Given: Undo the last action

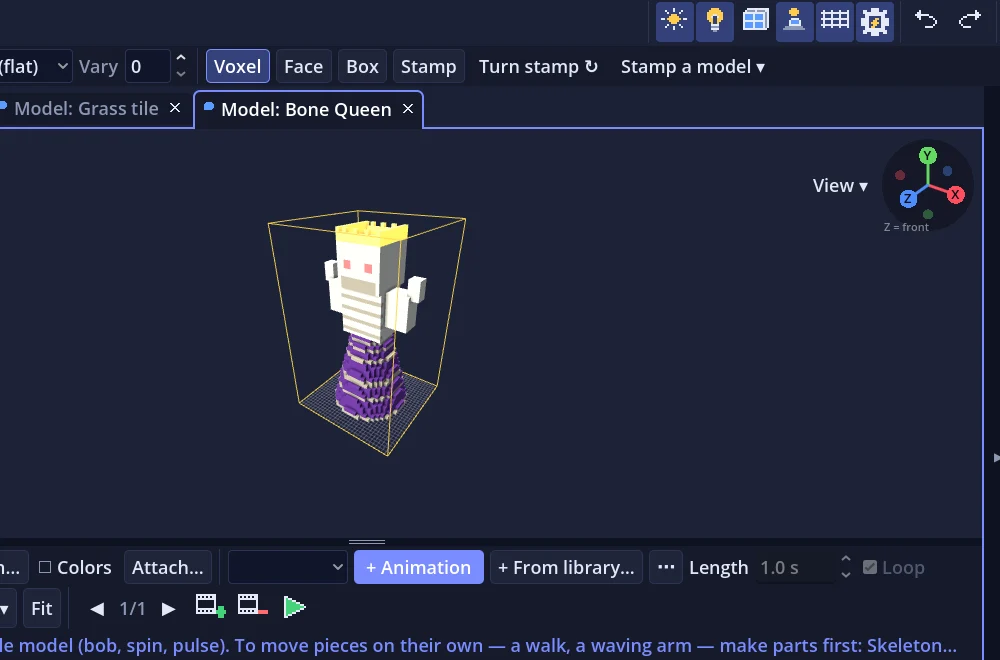Looking at the screenshot, I should click(926, 20).
